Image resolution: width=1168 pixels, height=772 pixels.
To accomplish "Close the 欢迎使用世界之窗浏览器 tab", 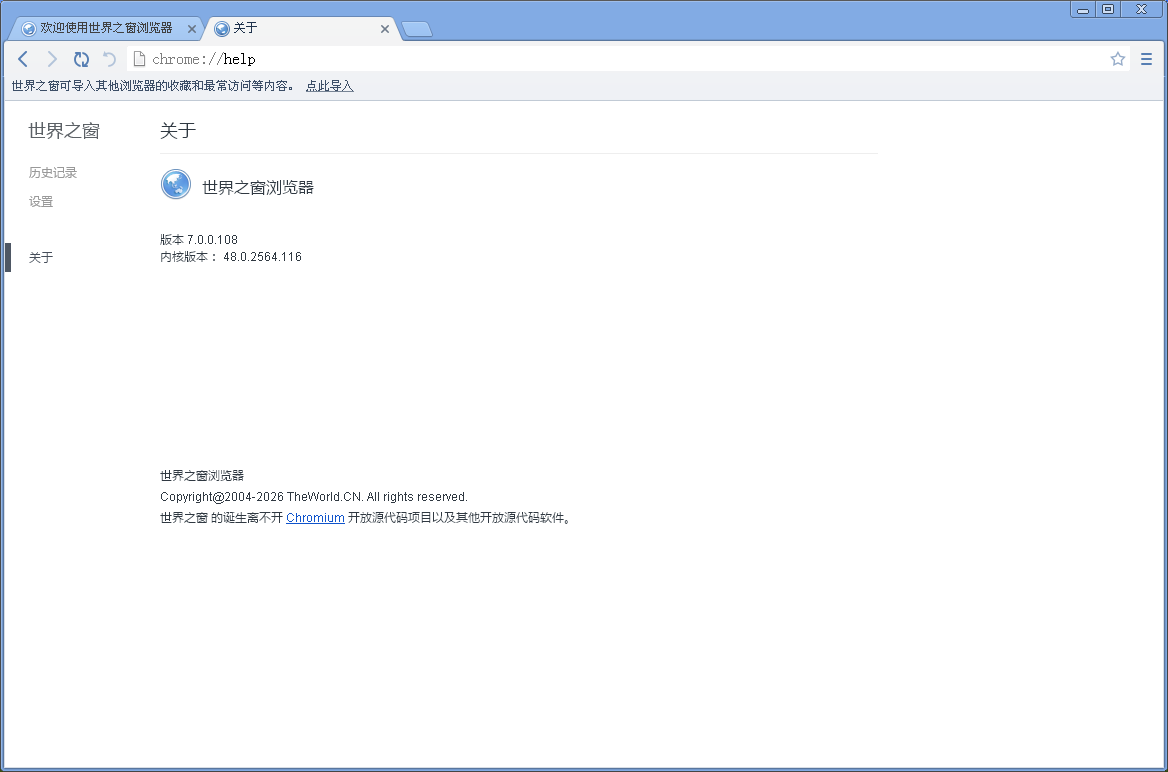I will 192,29.
